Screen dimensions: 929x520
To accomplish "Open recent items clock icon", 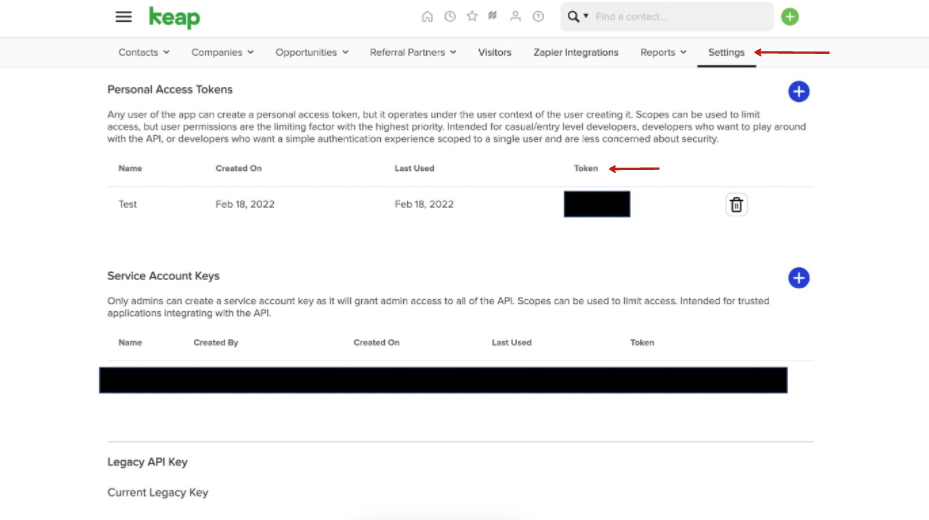I will [x=450, y=17].
